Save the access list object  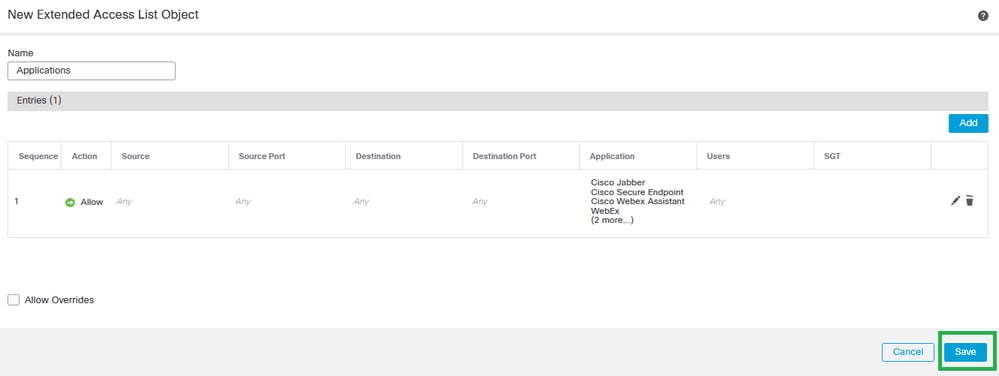pos(965,352)
